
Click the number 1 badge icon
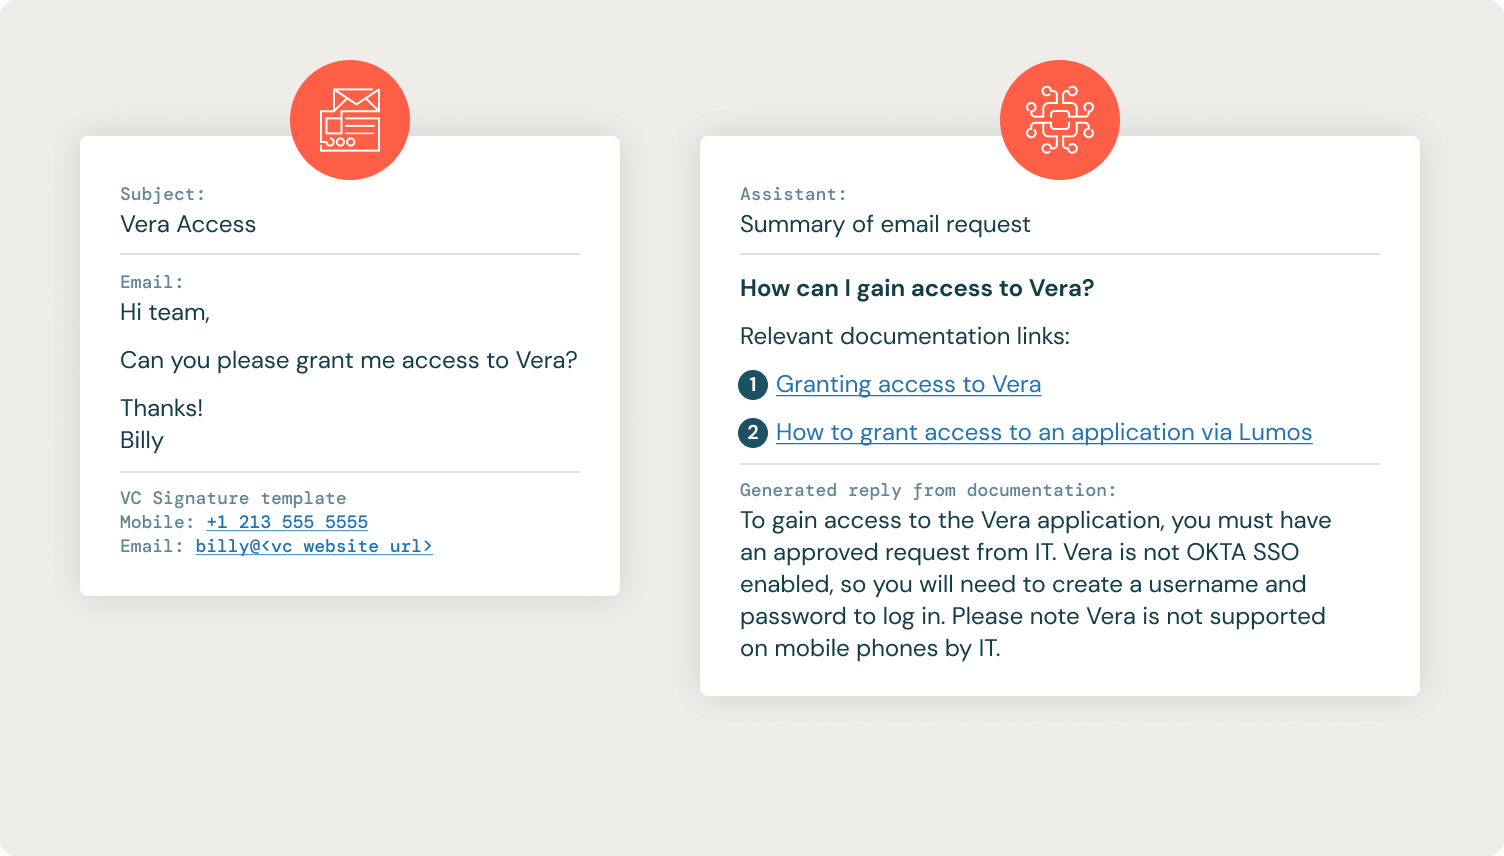click(753, 385)
